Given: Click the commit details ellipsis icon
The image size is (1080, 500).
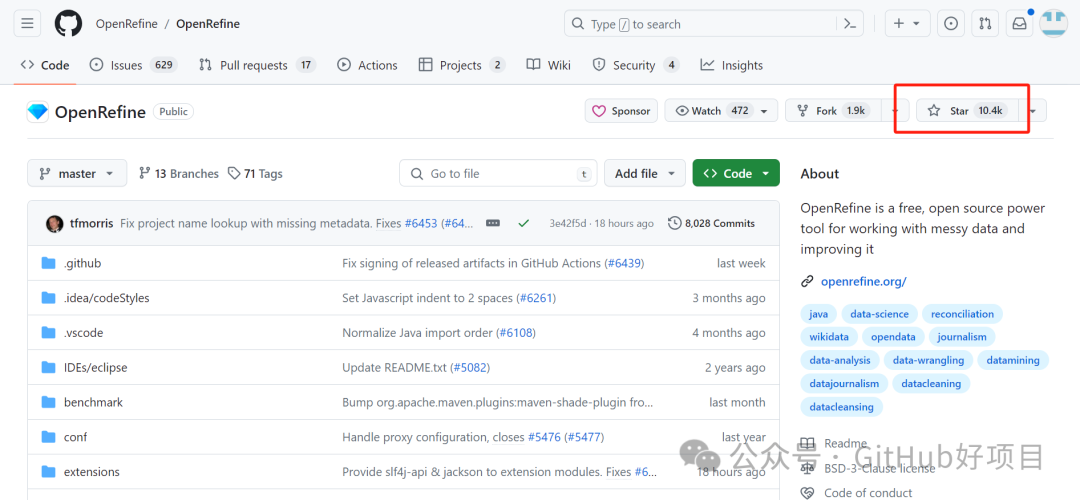Looking at the screenshot, I should pyautogui.click(x=492, y=223).
